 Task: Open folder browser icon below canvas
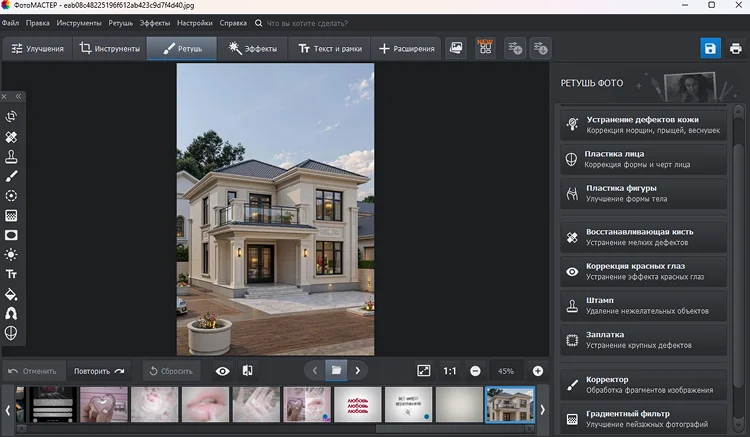[336, 371]
